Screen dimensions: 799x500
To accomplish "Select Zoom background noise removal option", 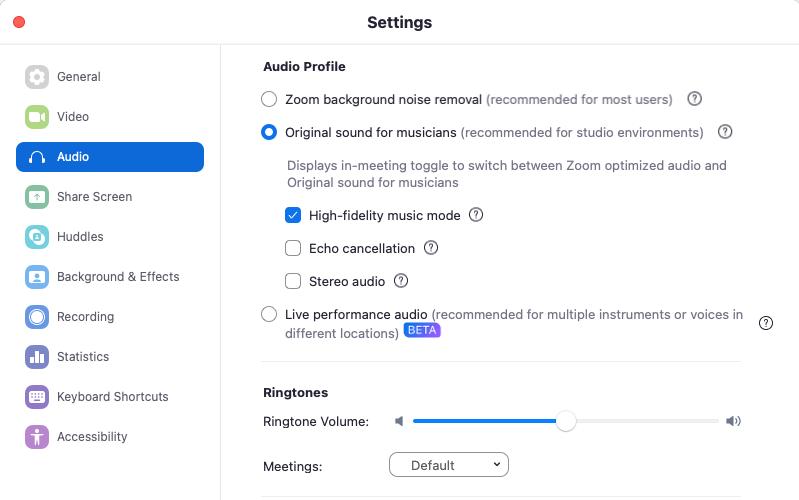I will [269, 99].
